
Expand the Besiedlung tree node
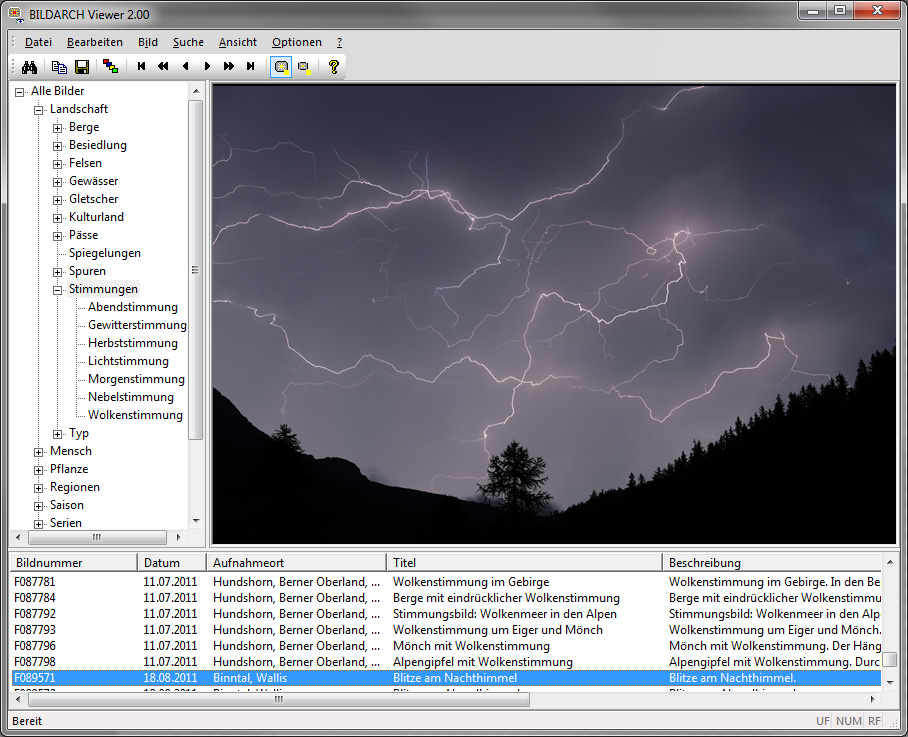tap(57, 146)
